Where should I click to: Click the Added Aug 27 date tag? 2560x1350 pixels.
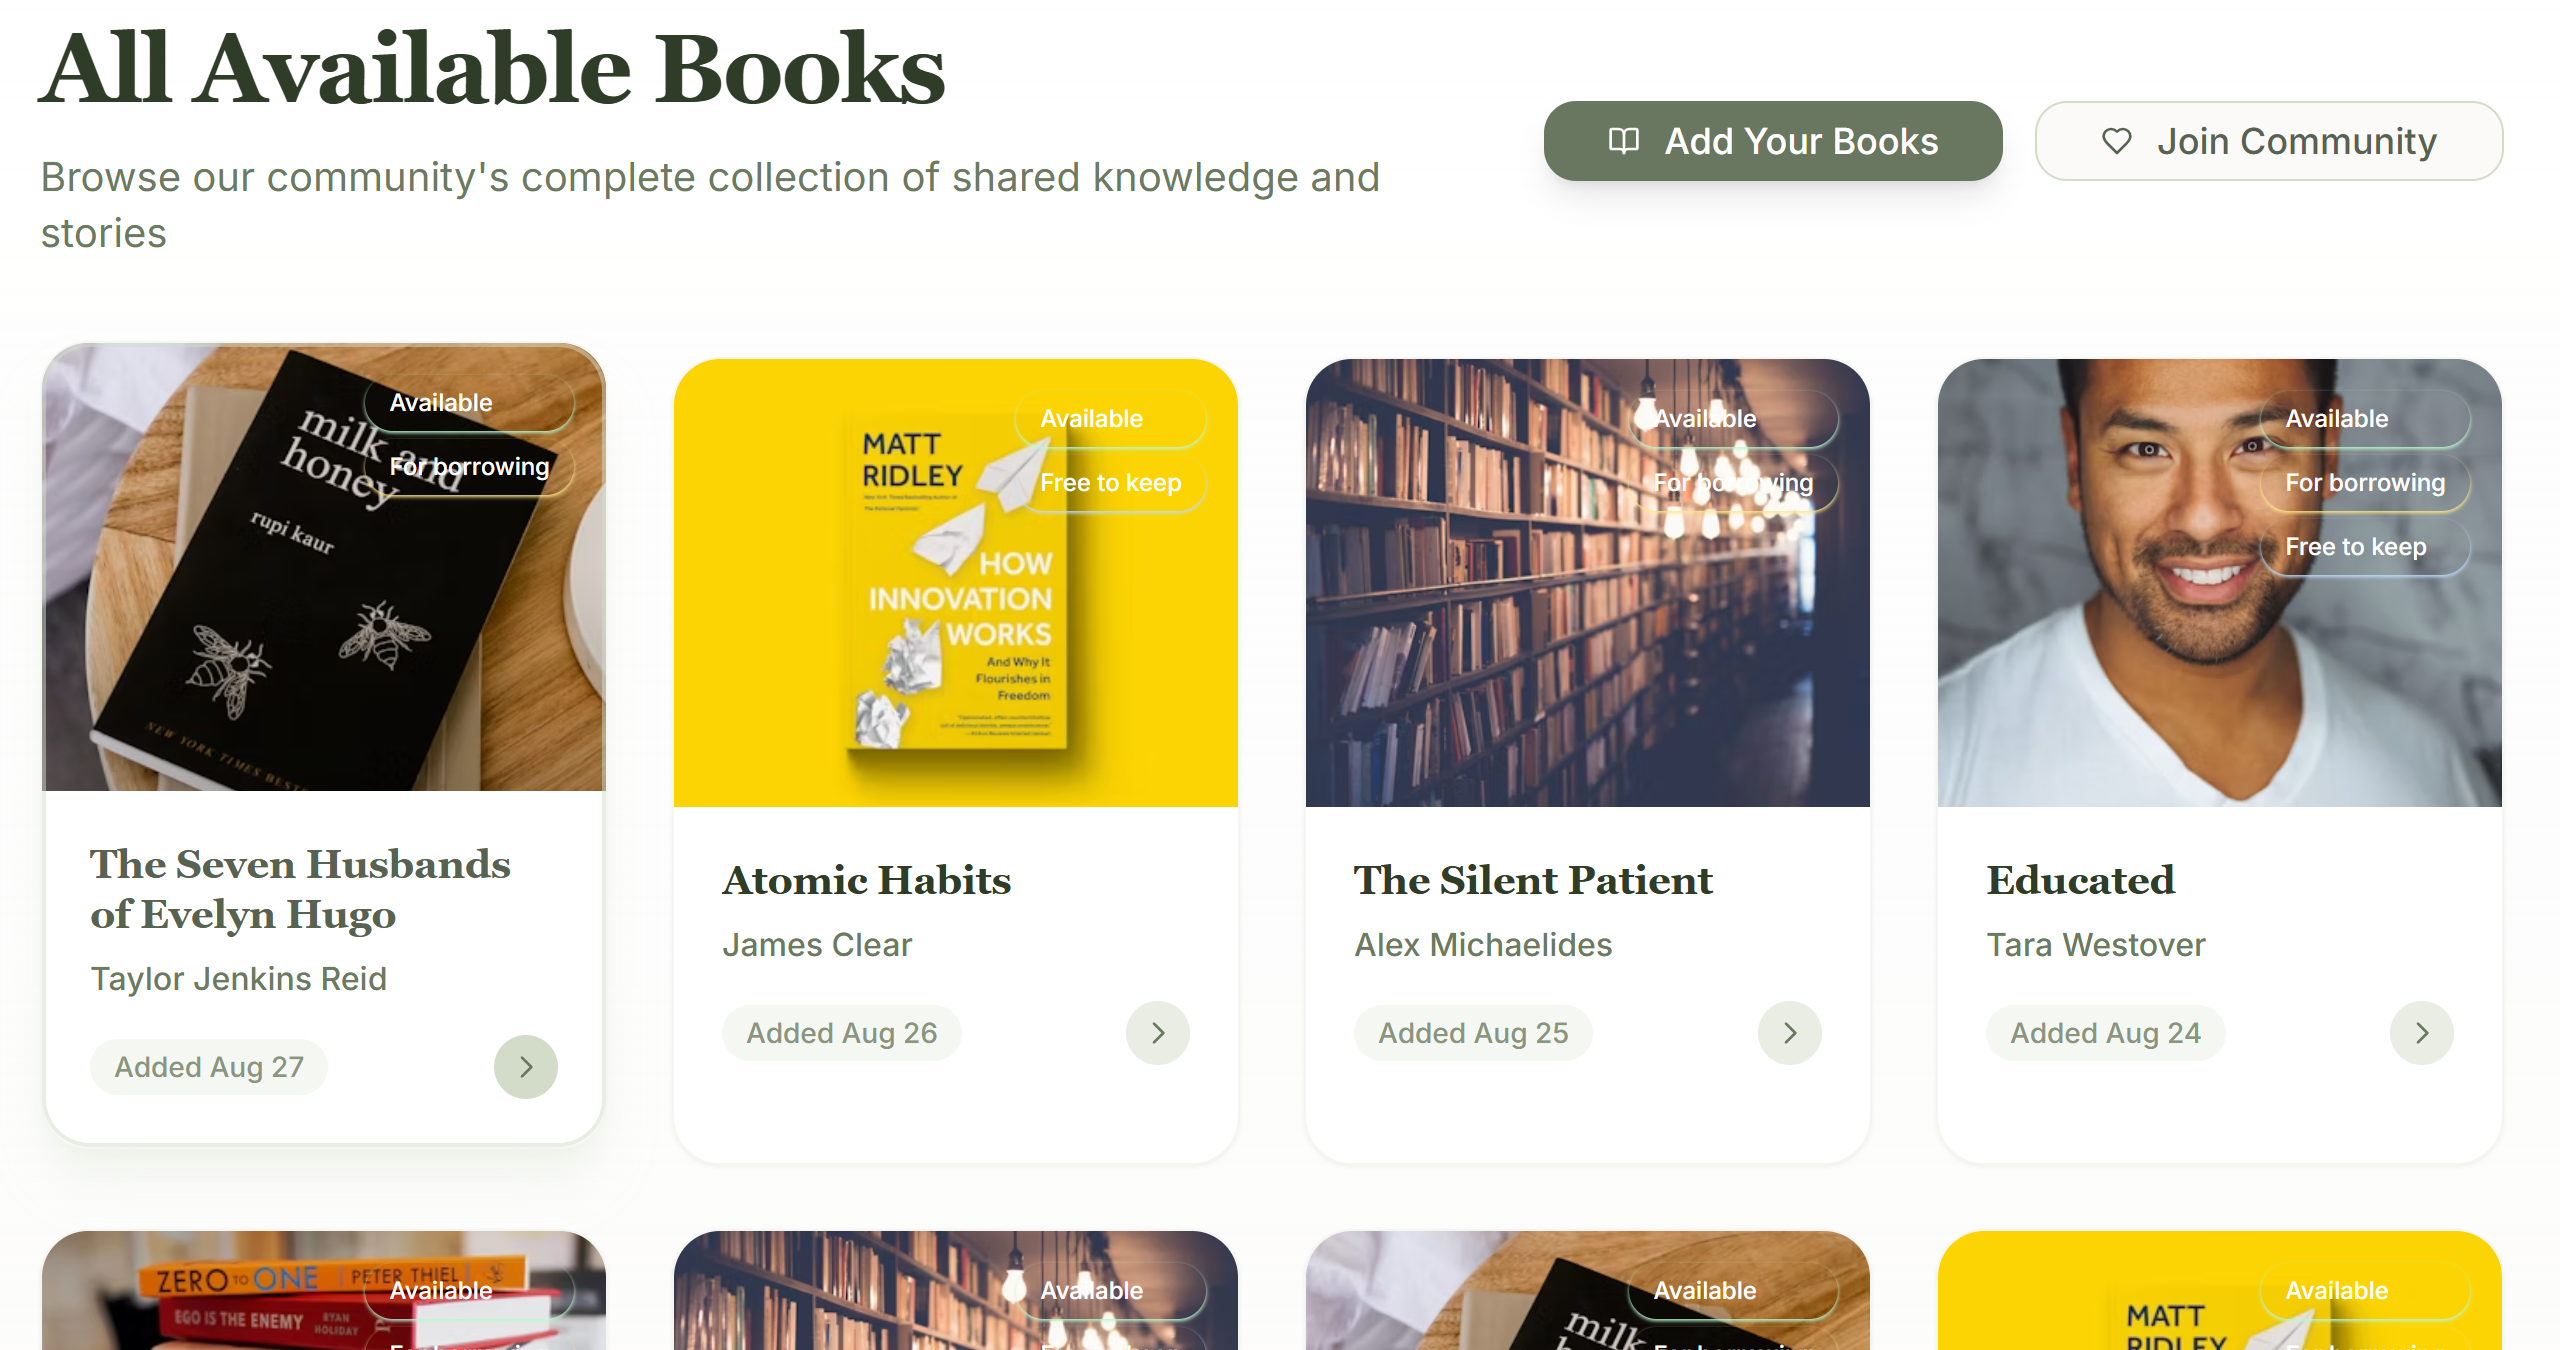(209, 1067)
